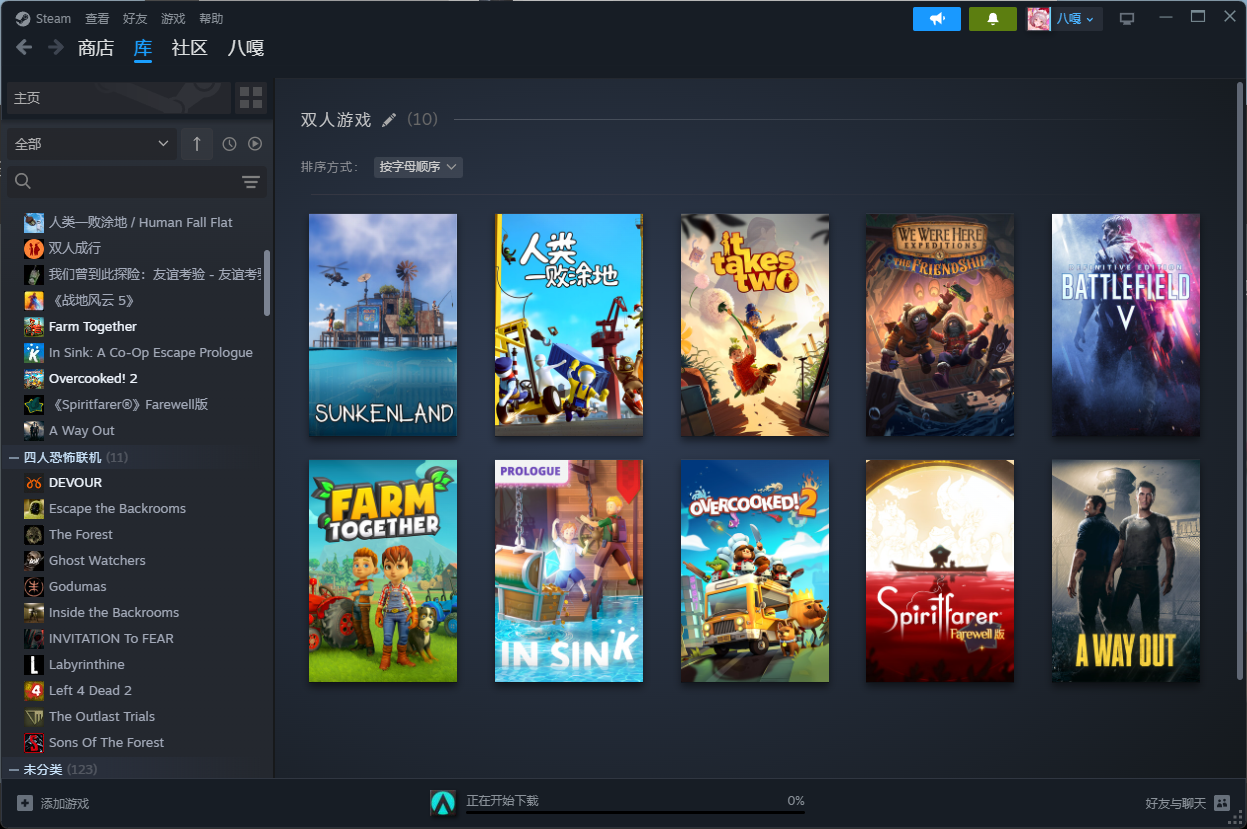Click the sidebar scrollbar handle

[267, 283]
